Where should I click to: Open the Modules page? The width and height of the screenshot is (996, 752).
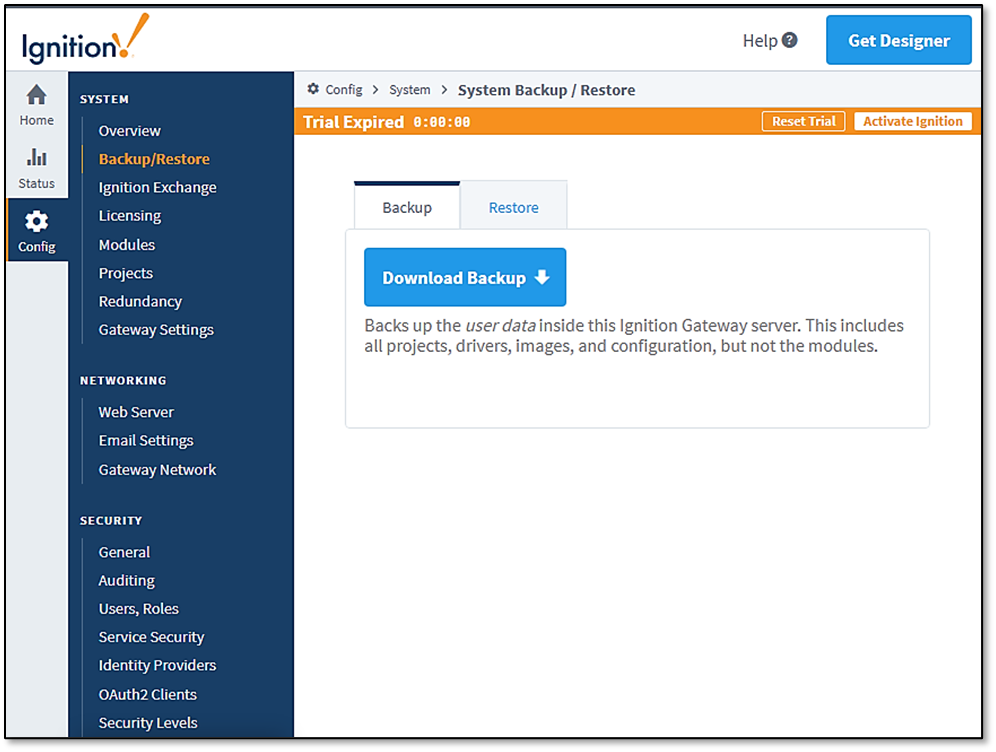tap(127, 245)
